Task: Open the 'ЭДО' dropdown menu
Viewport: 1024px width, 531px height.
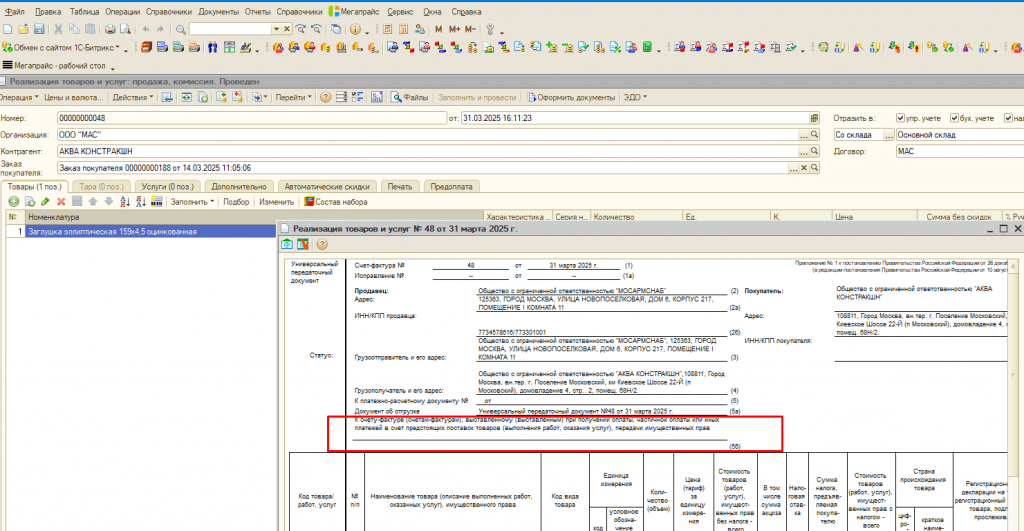Action: (x=635, y=97)
